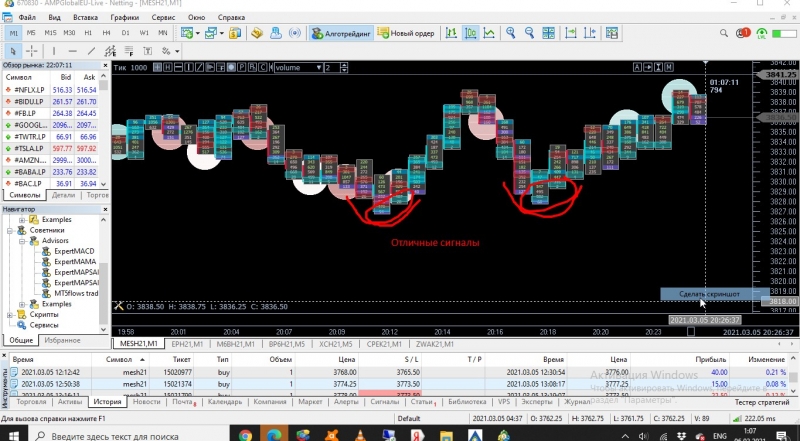Open the VPS cloud hosting icon
This screenshot has height=441, width=800.
tap(276, 33)
